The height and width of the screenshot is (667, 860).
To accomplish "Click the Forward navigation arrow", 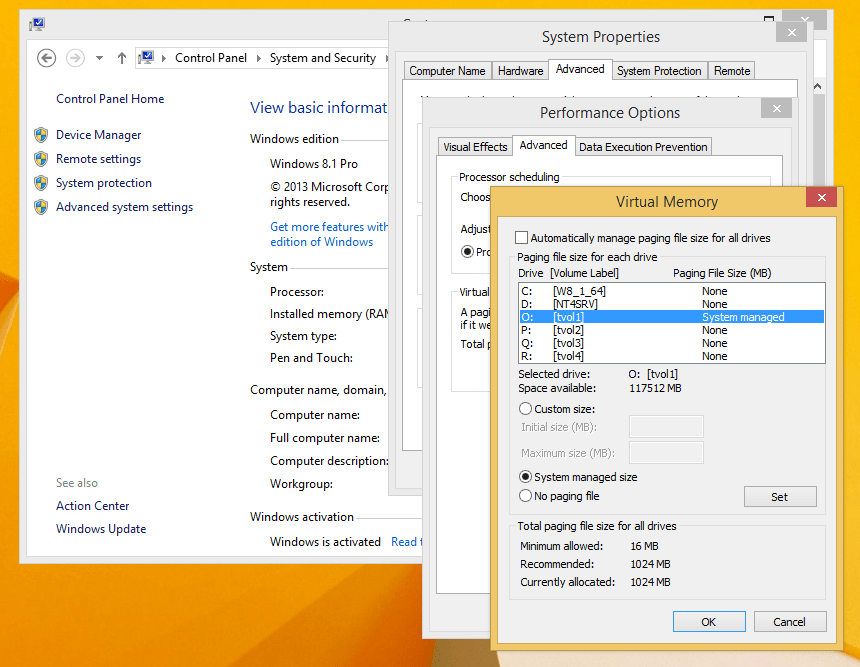I will pyautogui.click(x=75, y=58).
